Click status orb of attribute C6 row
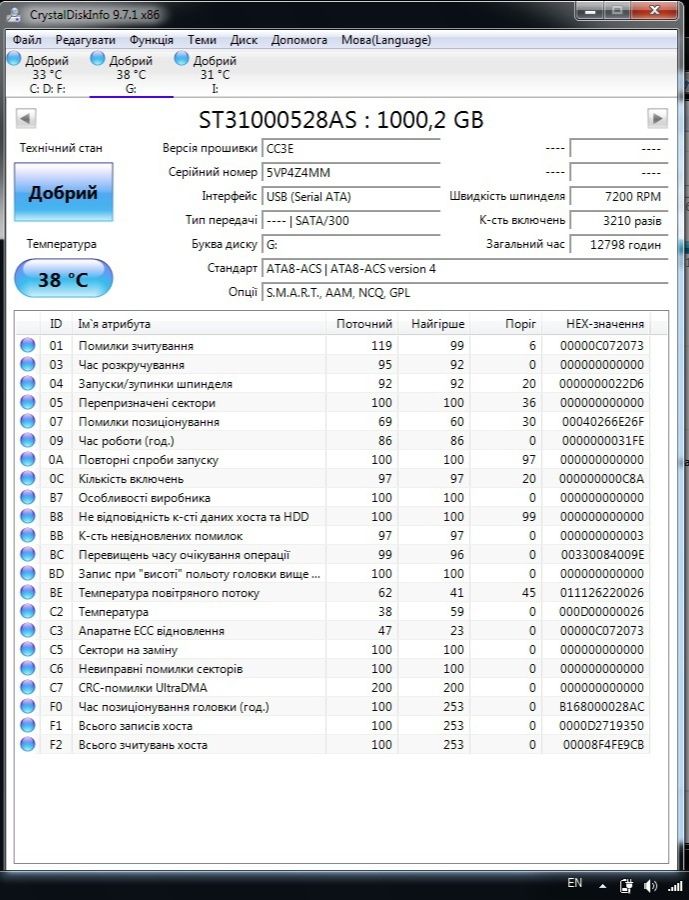The width and height of the screenshot is (689, 900). (x=28, y=668)
